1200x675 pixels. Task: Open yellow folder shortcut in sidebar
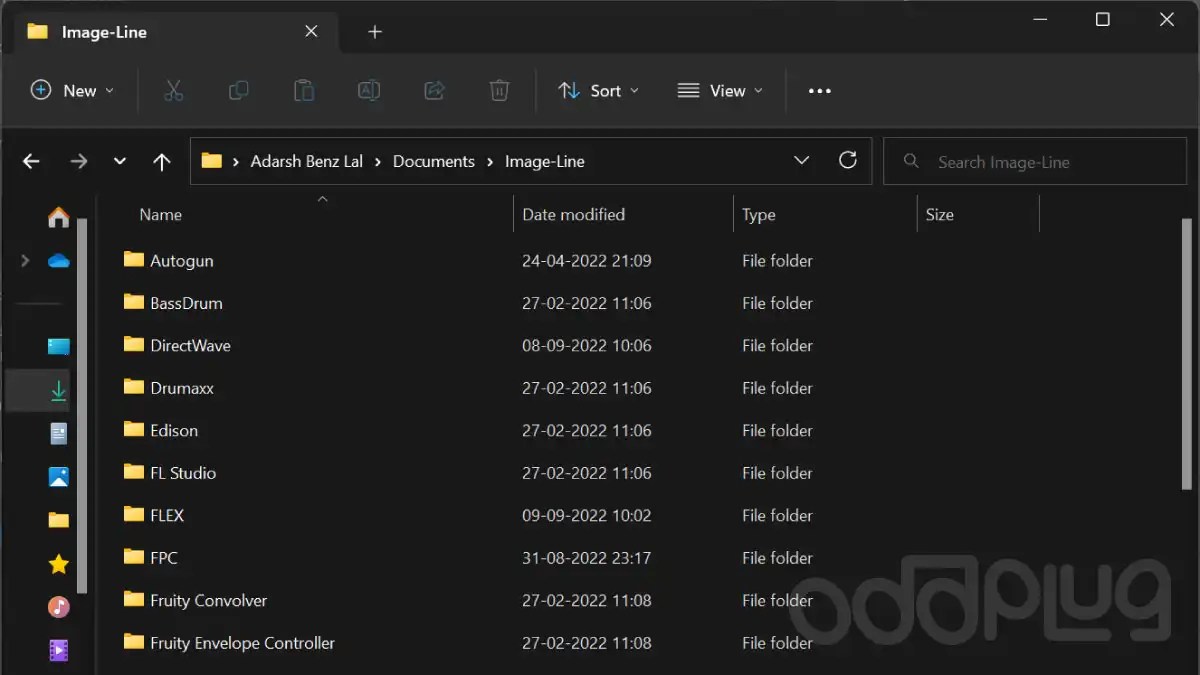pyautogui.click(x=59, y=520)
